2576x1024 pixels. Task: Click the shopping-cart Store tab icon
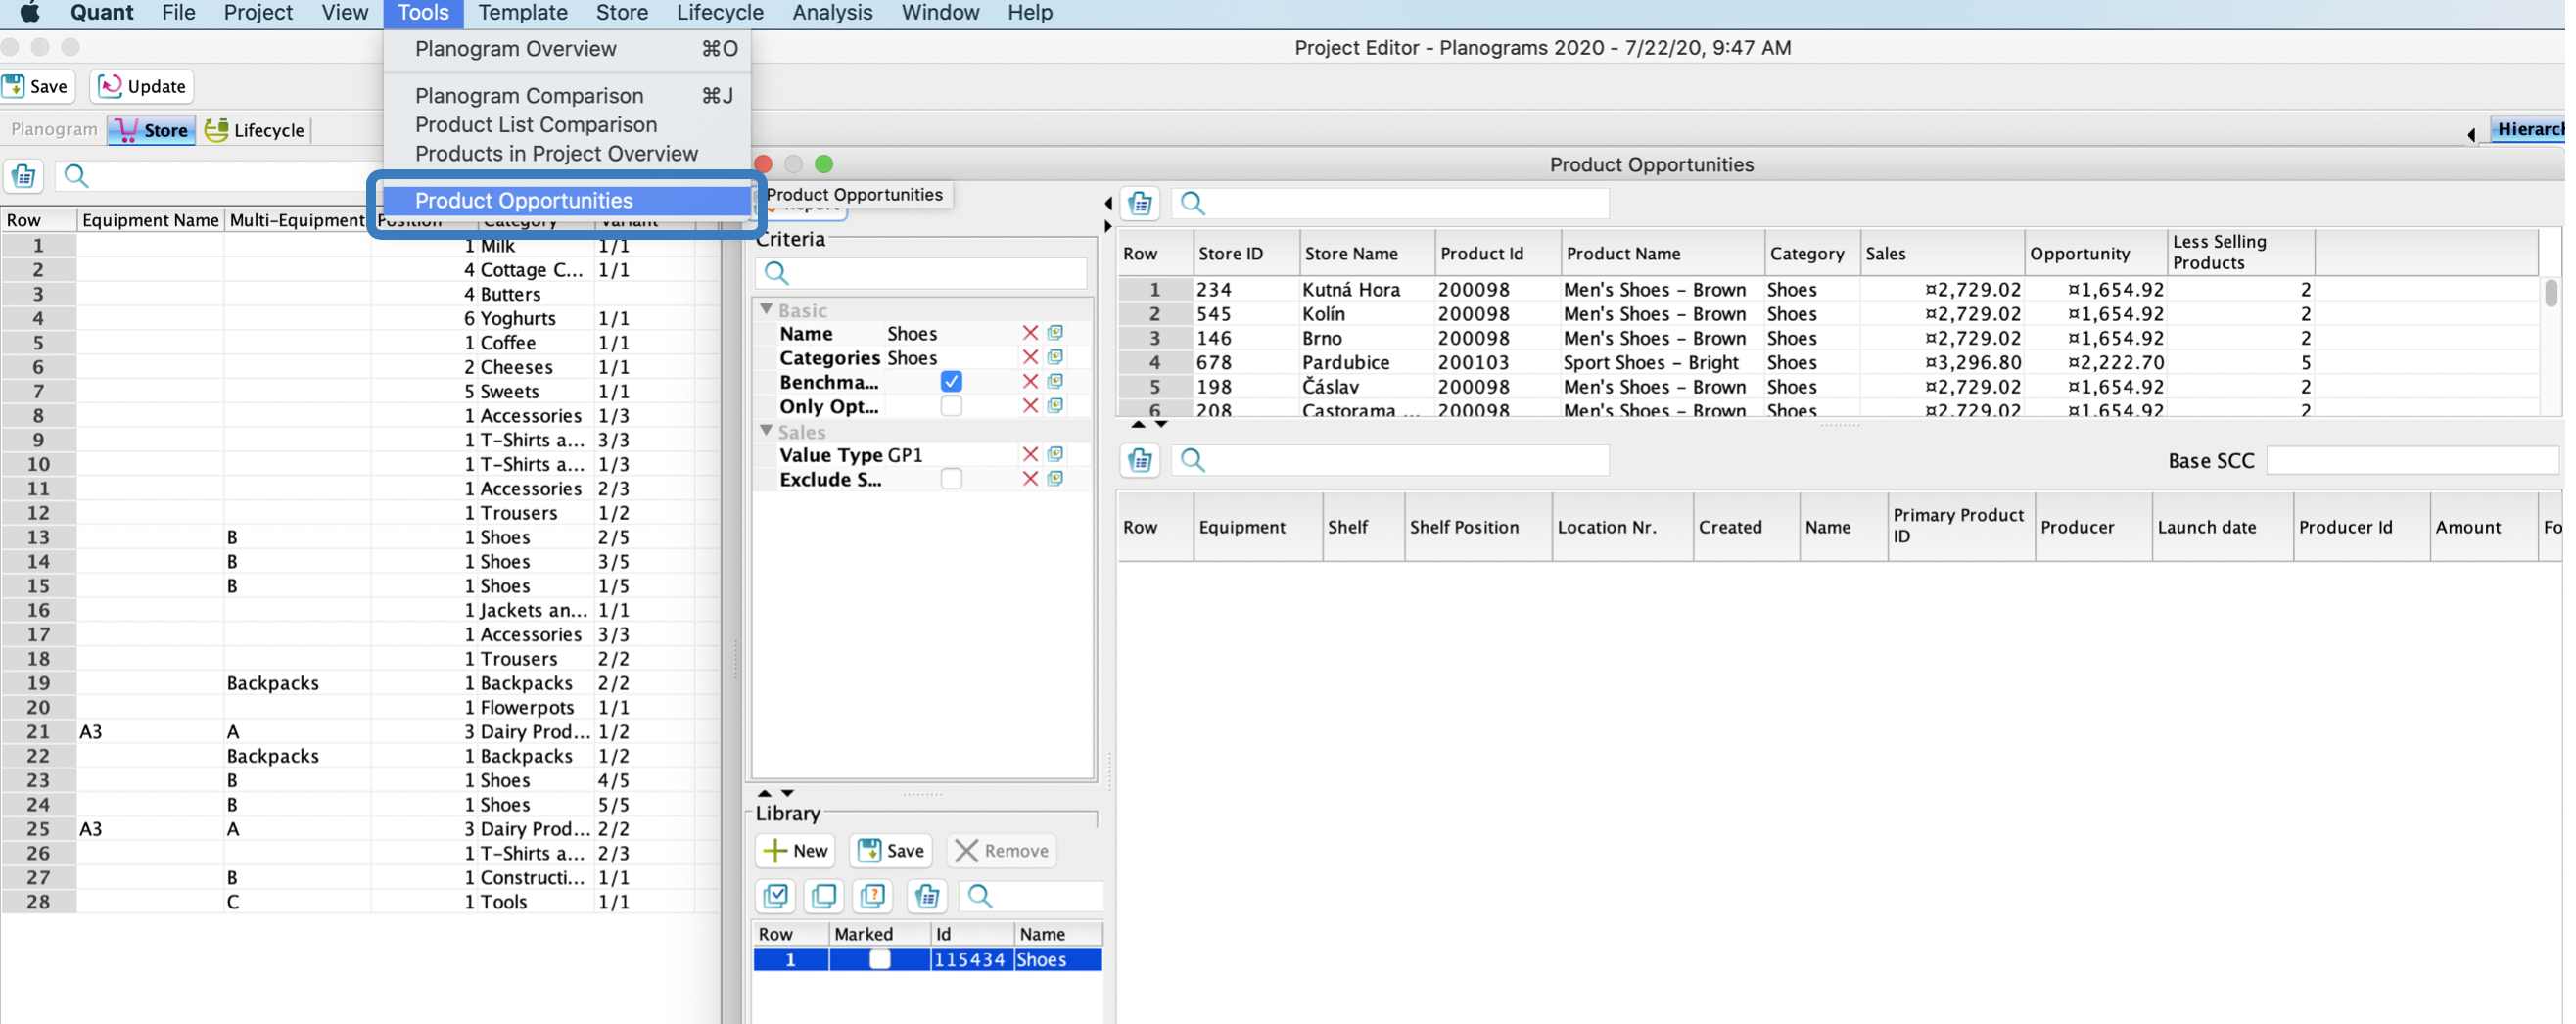126,130
